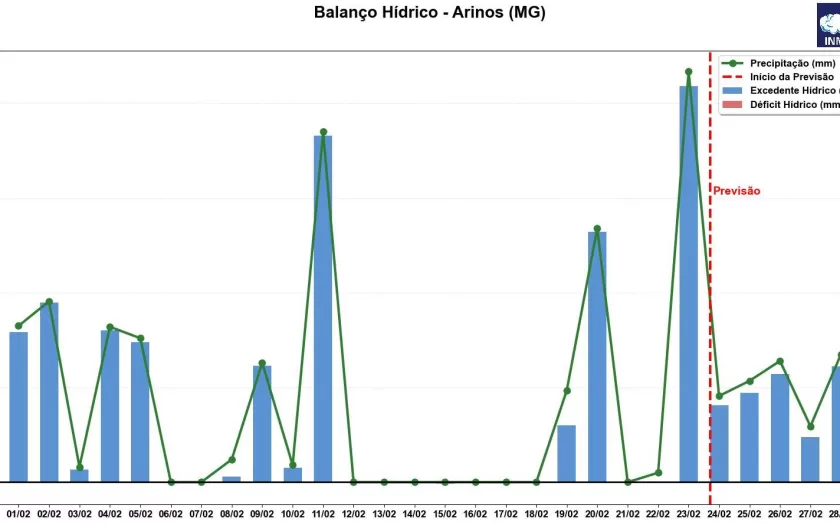Select the green data point at 19/02
This screenshot has width=840, height=525.
click(x=567, y=391)
